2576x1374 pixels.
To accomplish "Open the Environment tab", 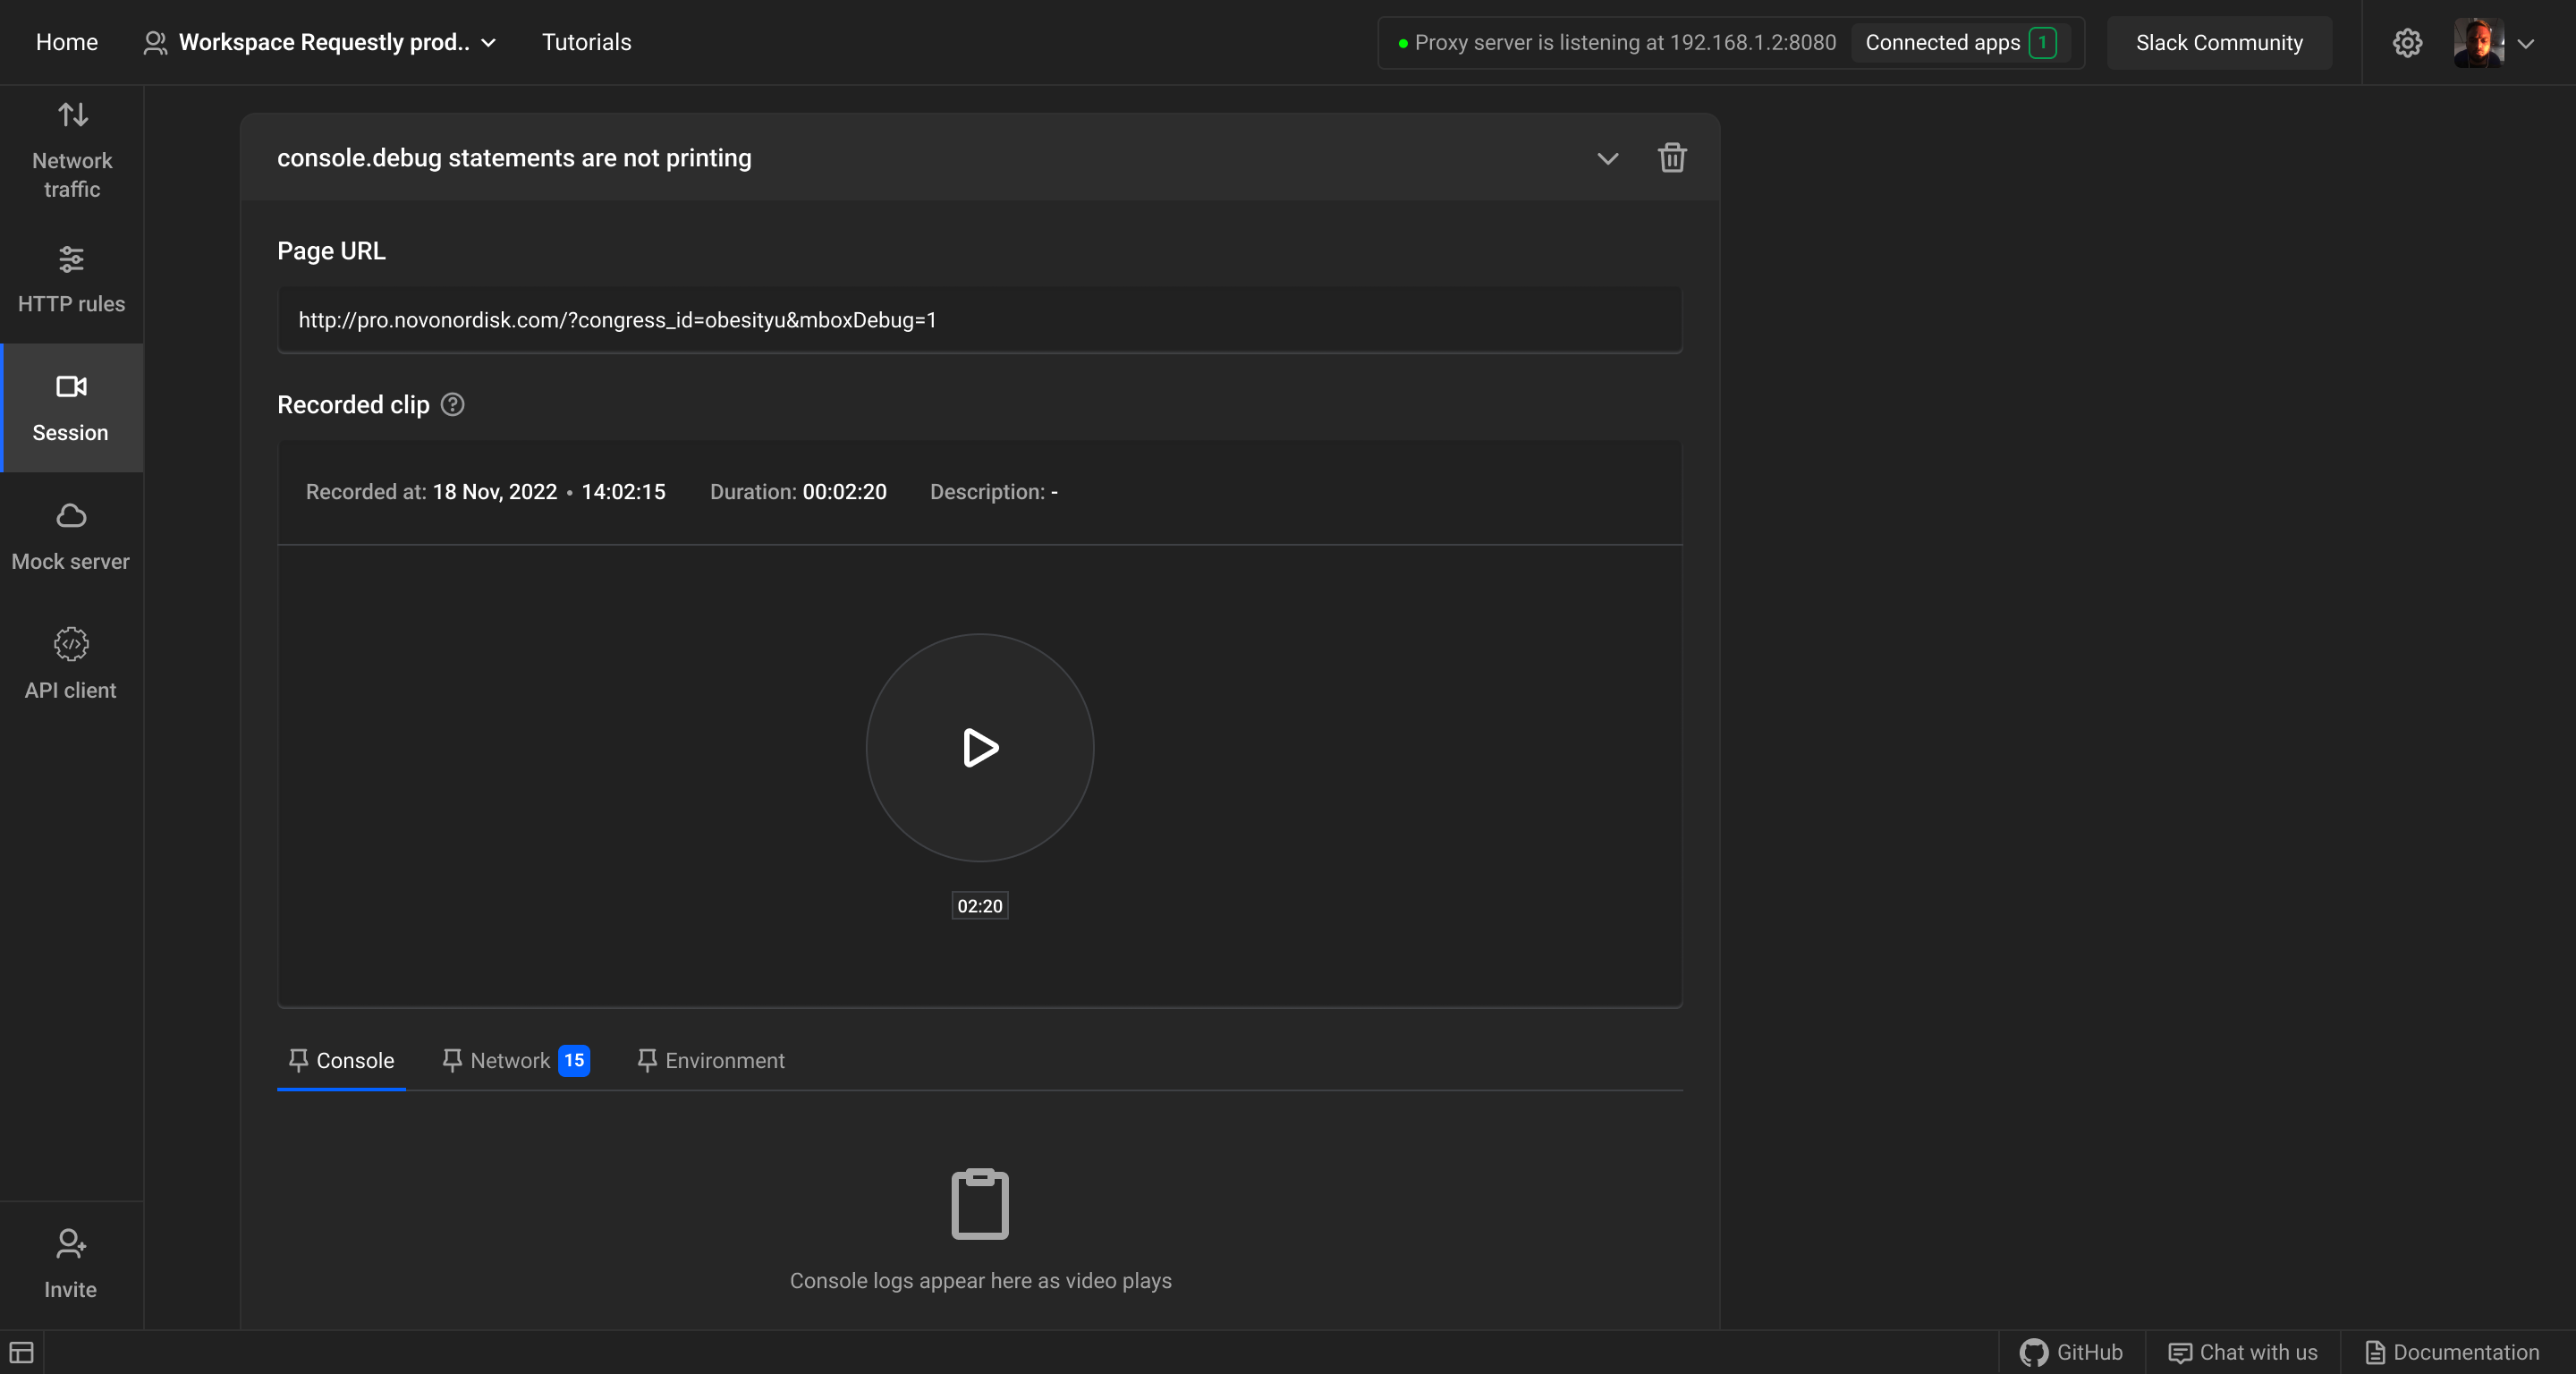I will point(711,1060).
